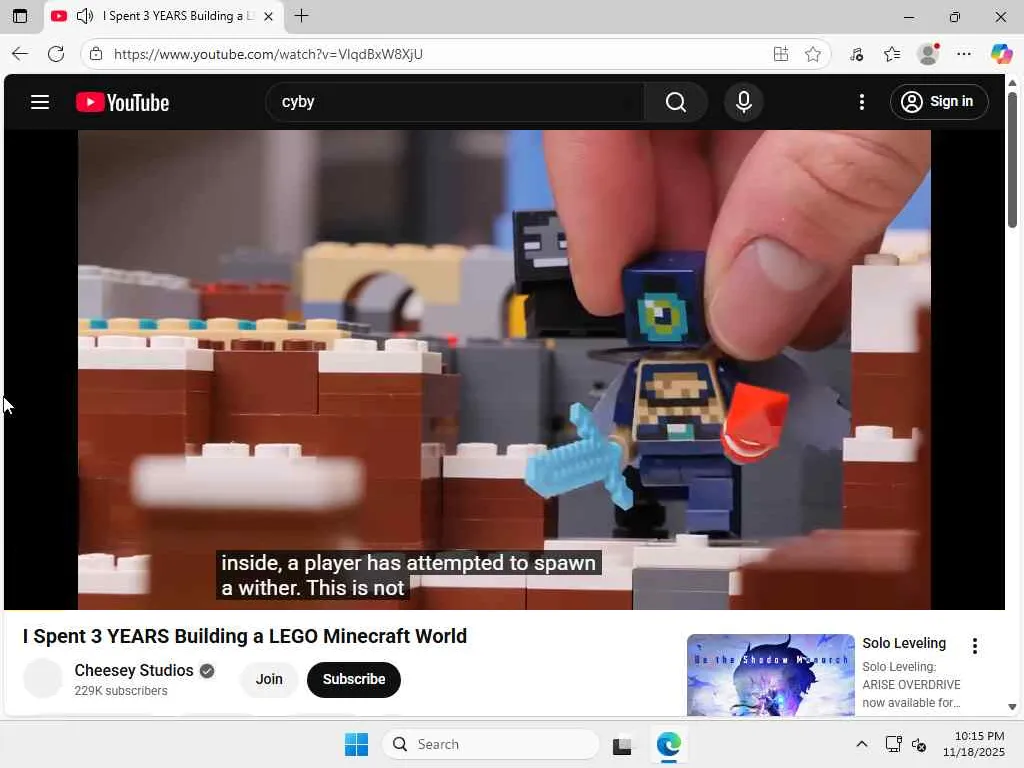Start voice search with microphone icon
The width and height of the screenshot is (1024, 768).
[x=743, y=102]
